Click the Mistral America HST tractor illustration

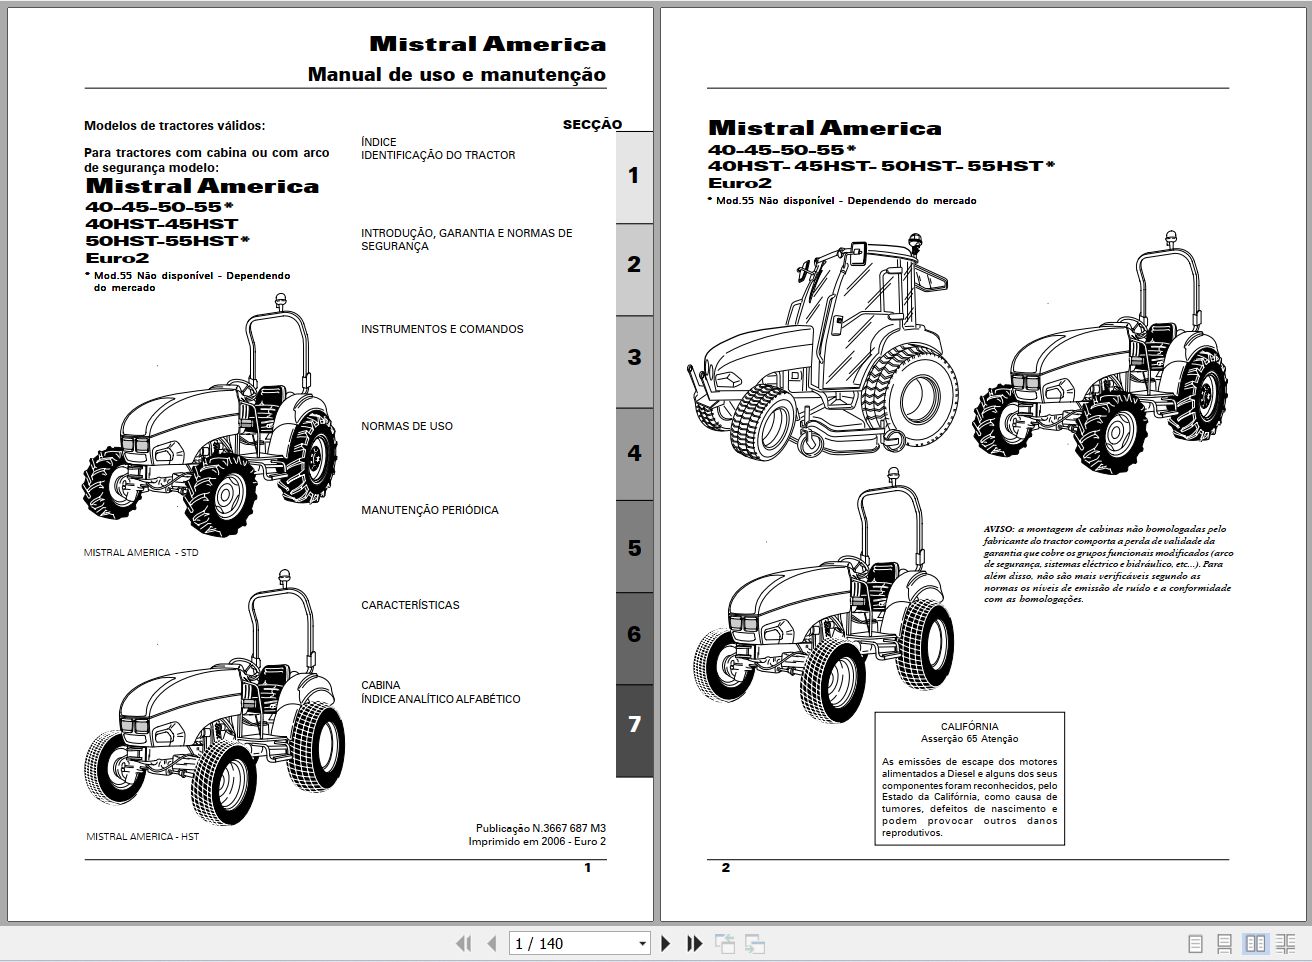[x=213, y=696]
